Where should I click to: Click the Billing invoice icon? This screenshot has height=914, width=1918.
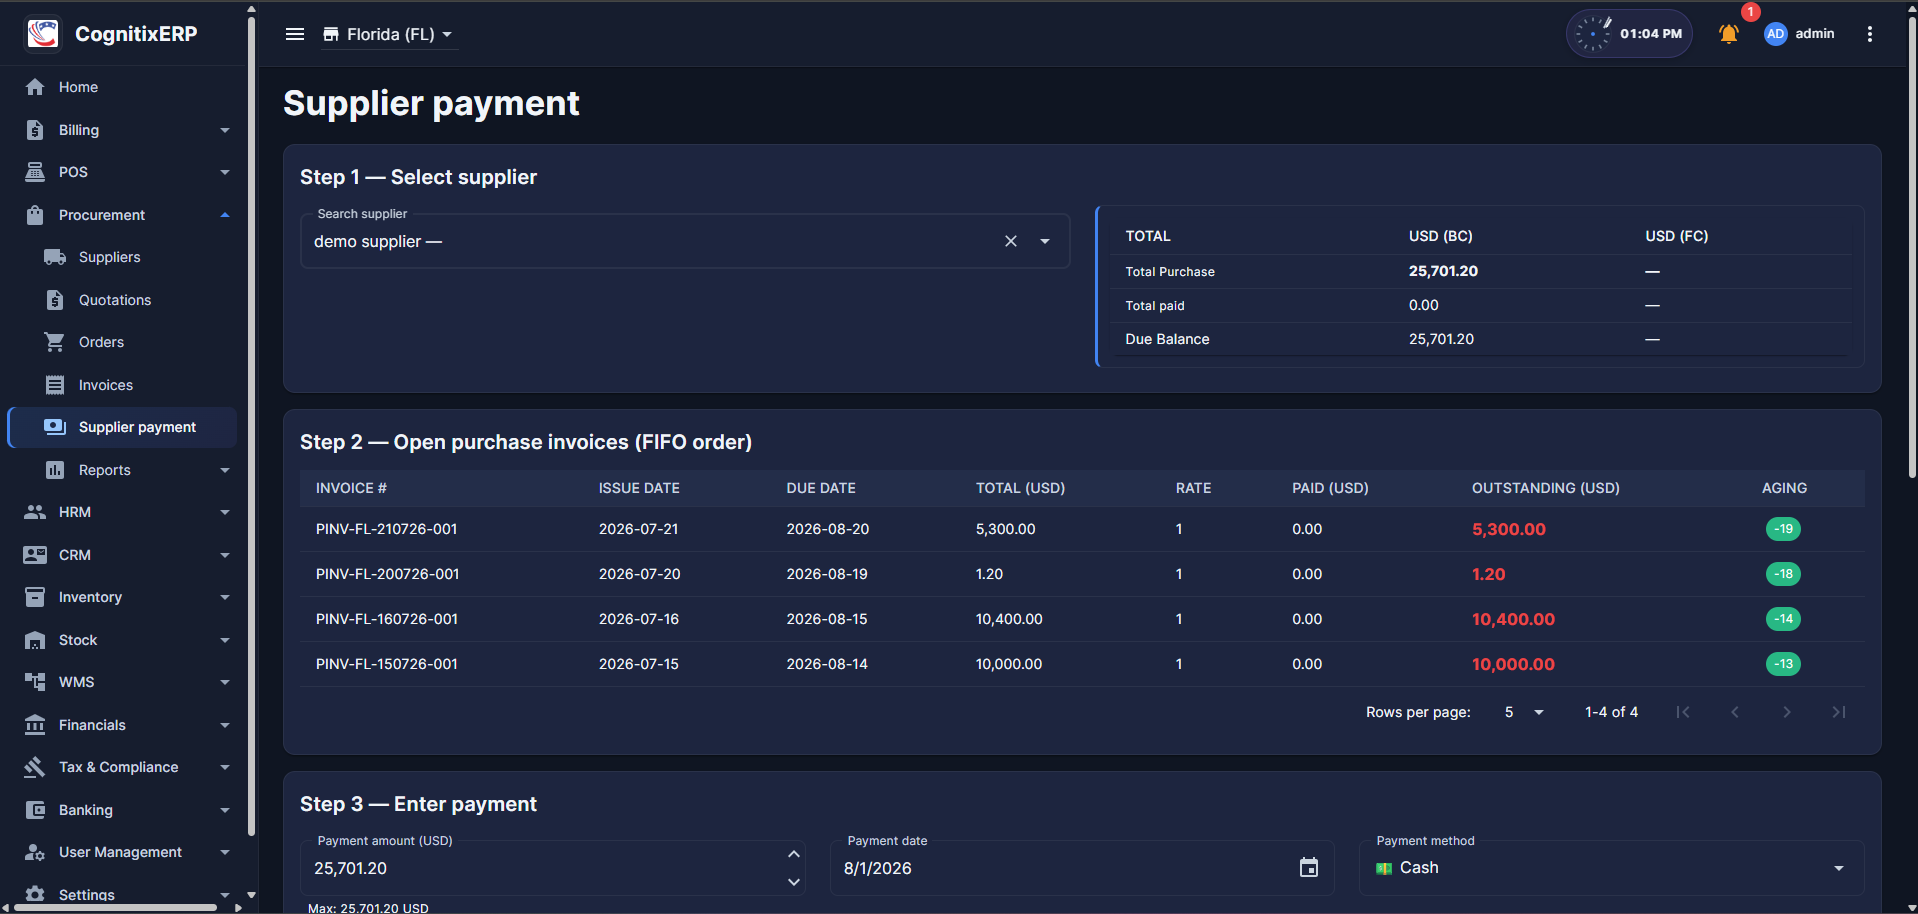[35, 130]
